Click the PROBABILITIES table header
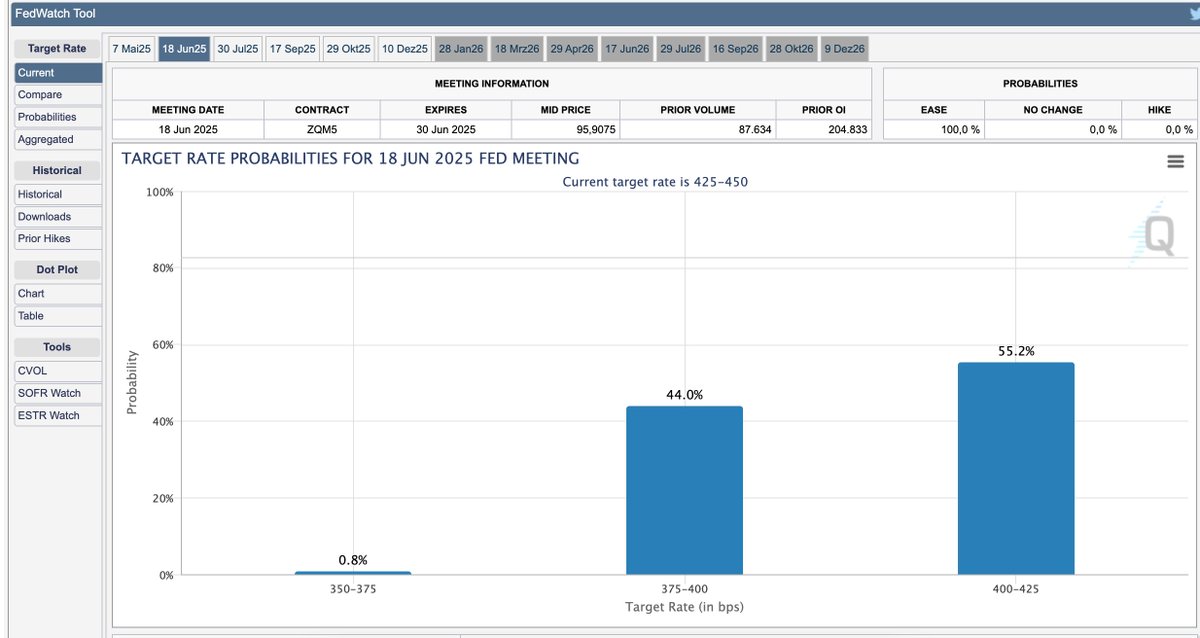Screen dimensions: 1200x638 click(x=1040, y=84)
